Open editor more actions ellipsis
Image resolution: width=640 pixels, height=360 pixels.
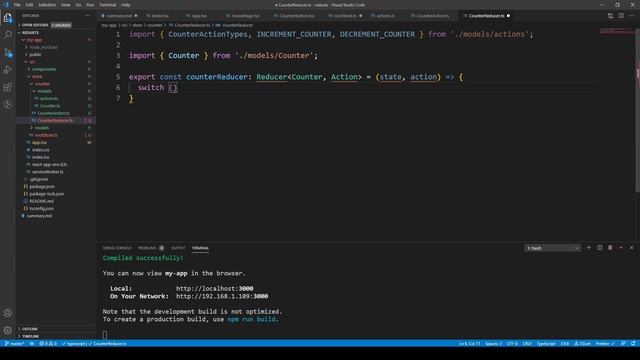[632, 16]
